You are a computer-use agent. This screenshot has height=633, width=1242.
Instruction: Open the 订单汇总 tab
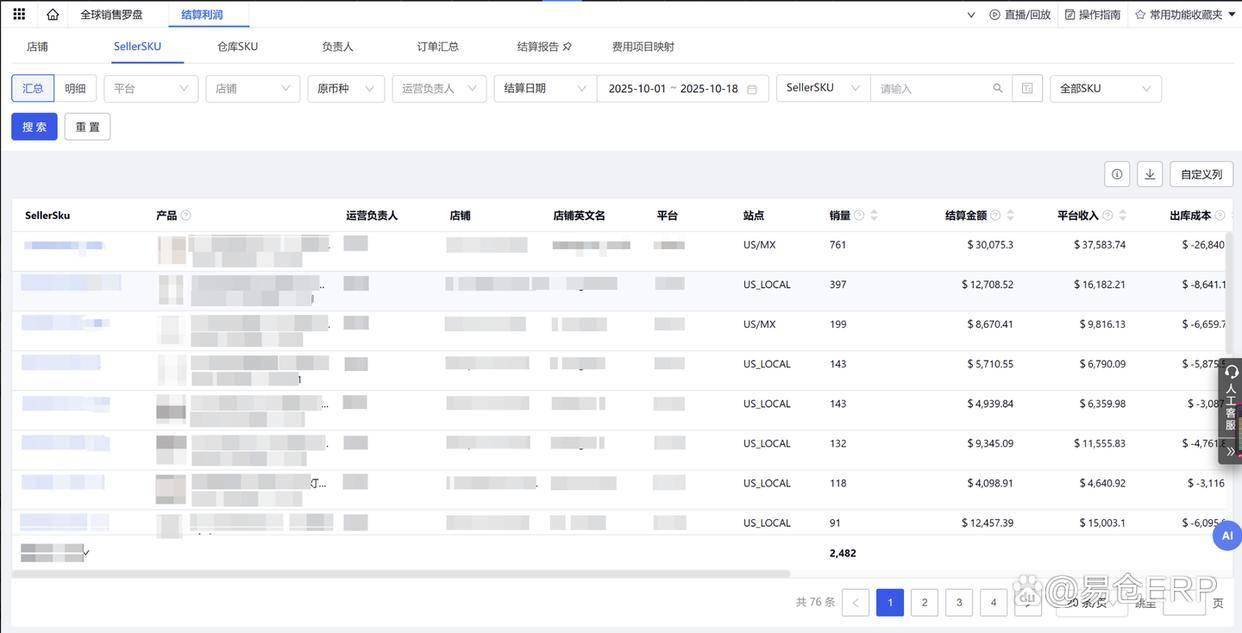[437, 46]
